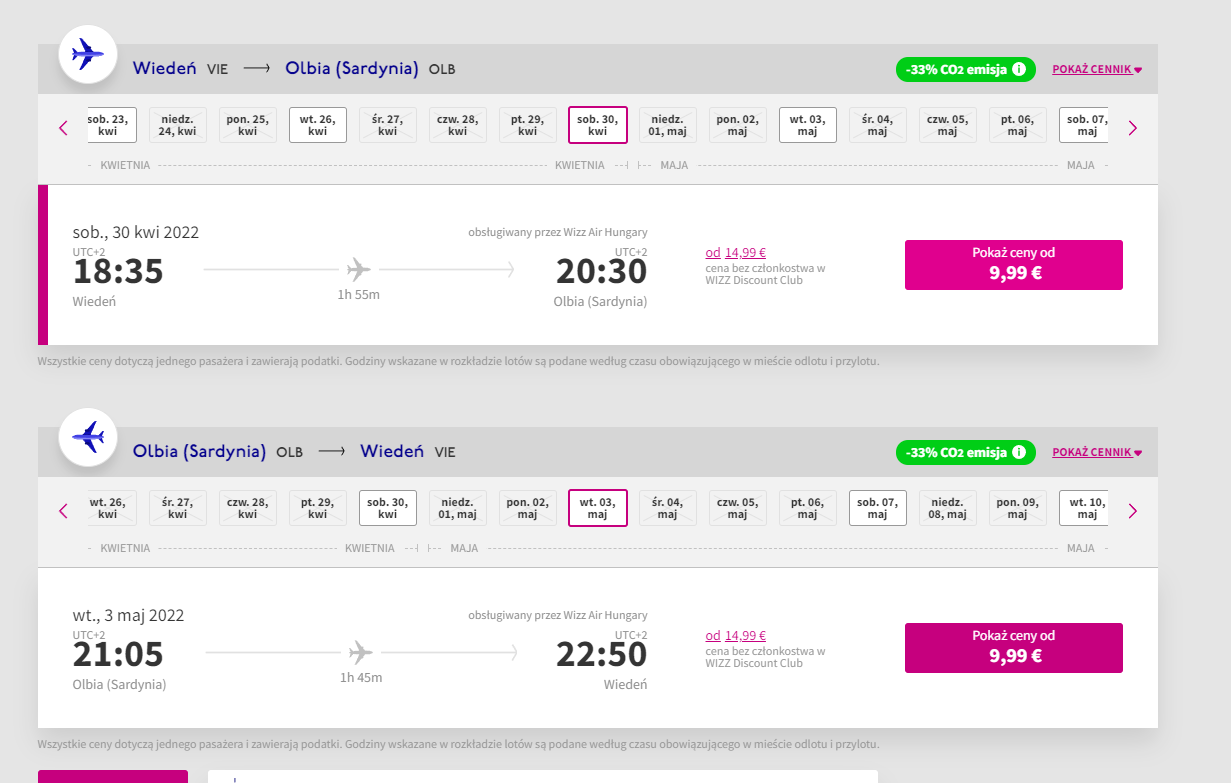
Task: Open CO2 emission info icon for Wiedeń–Olbia
Action: point(1019,69)
